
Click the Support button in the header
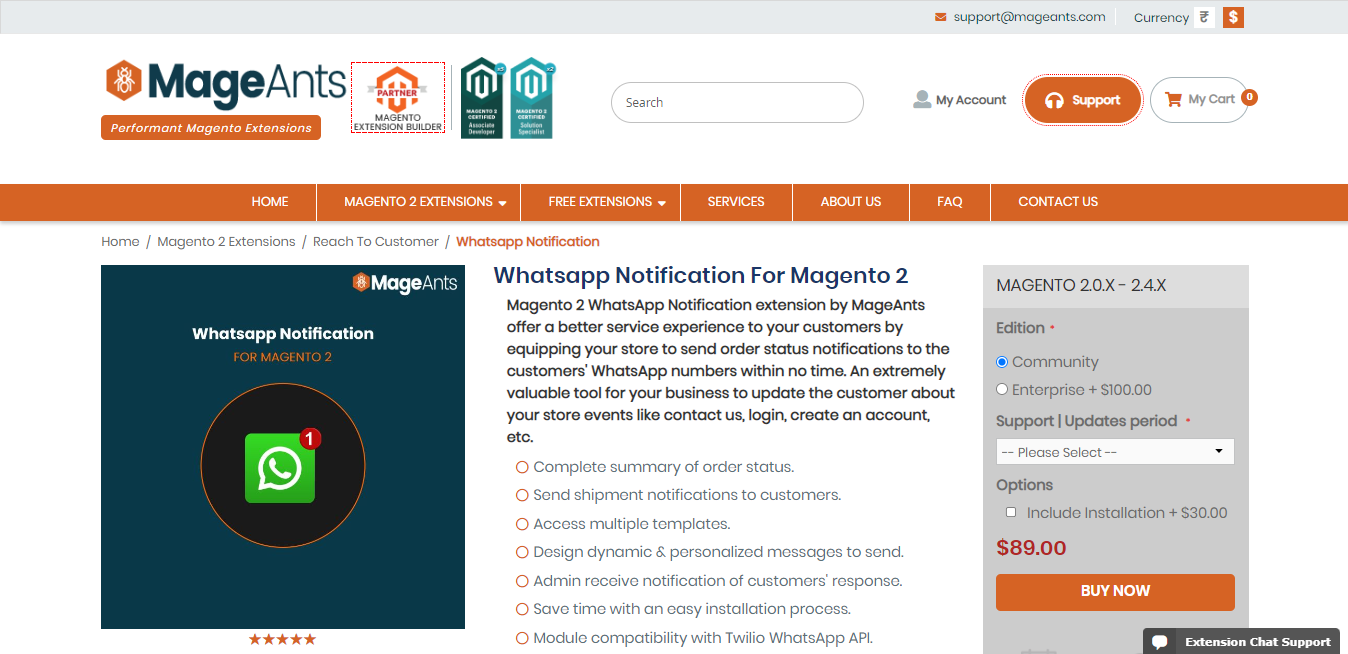[x=1082, y=100]
